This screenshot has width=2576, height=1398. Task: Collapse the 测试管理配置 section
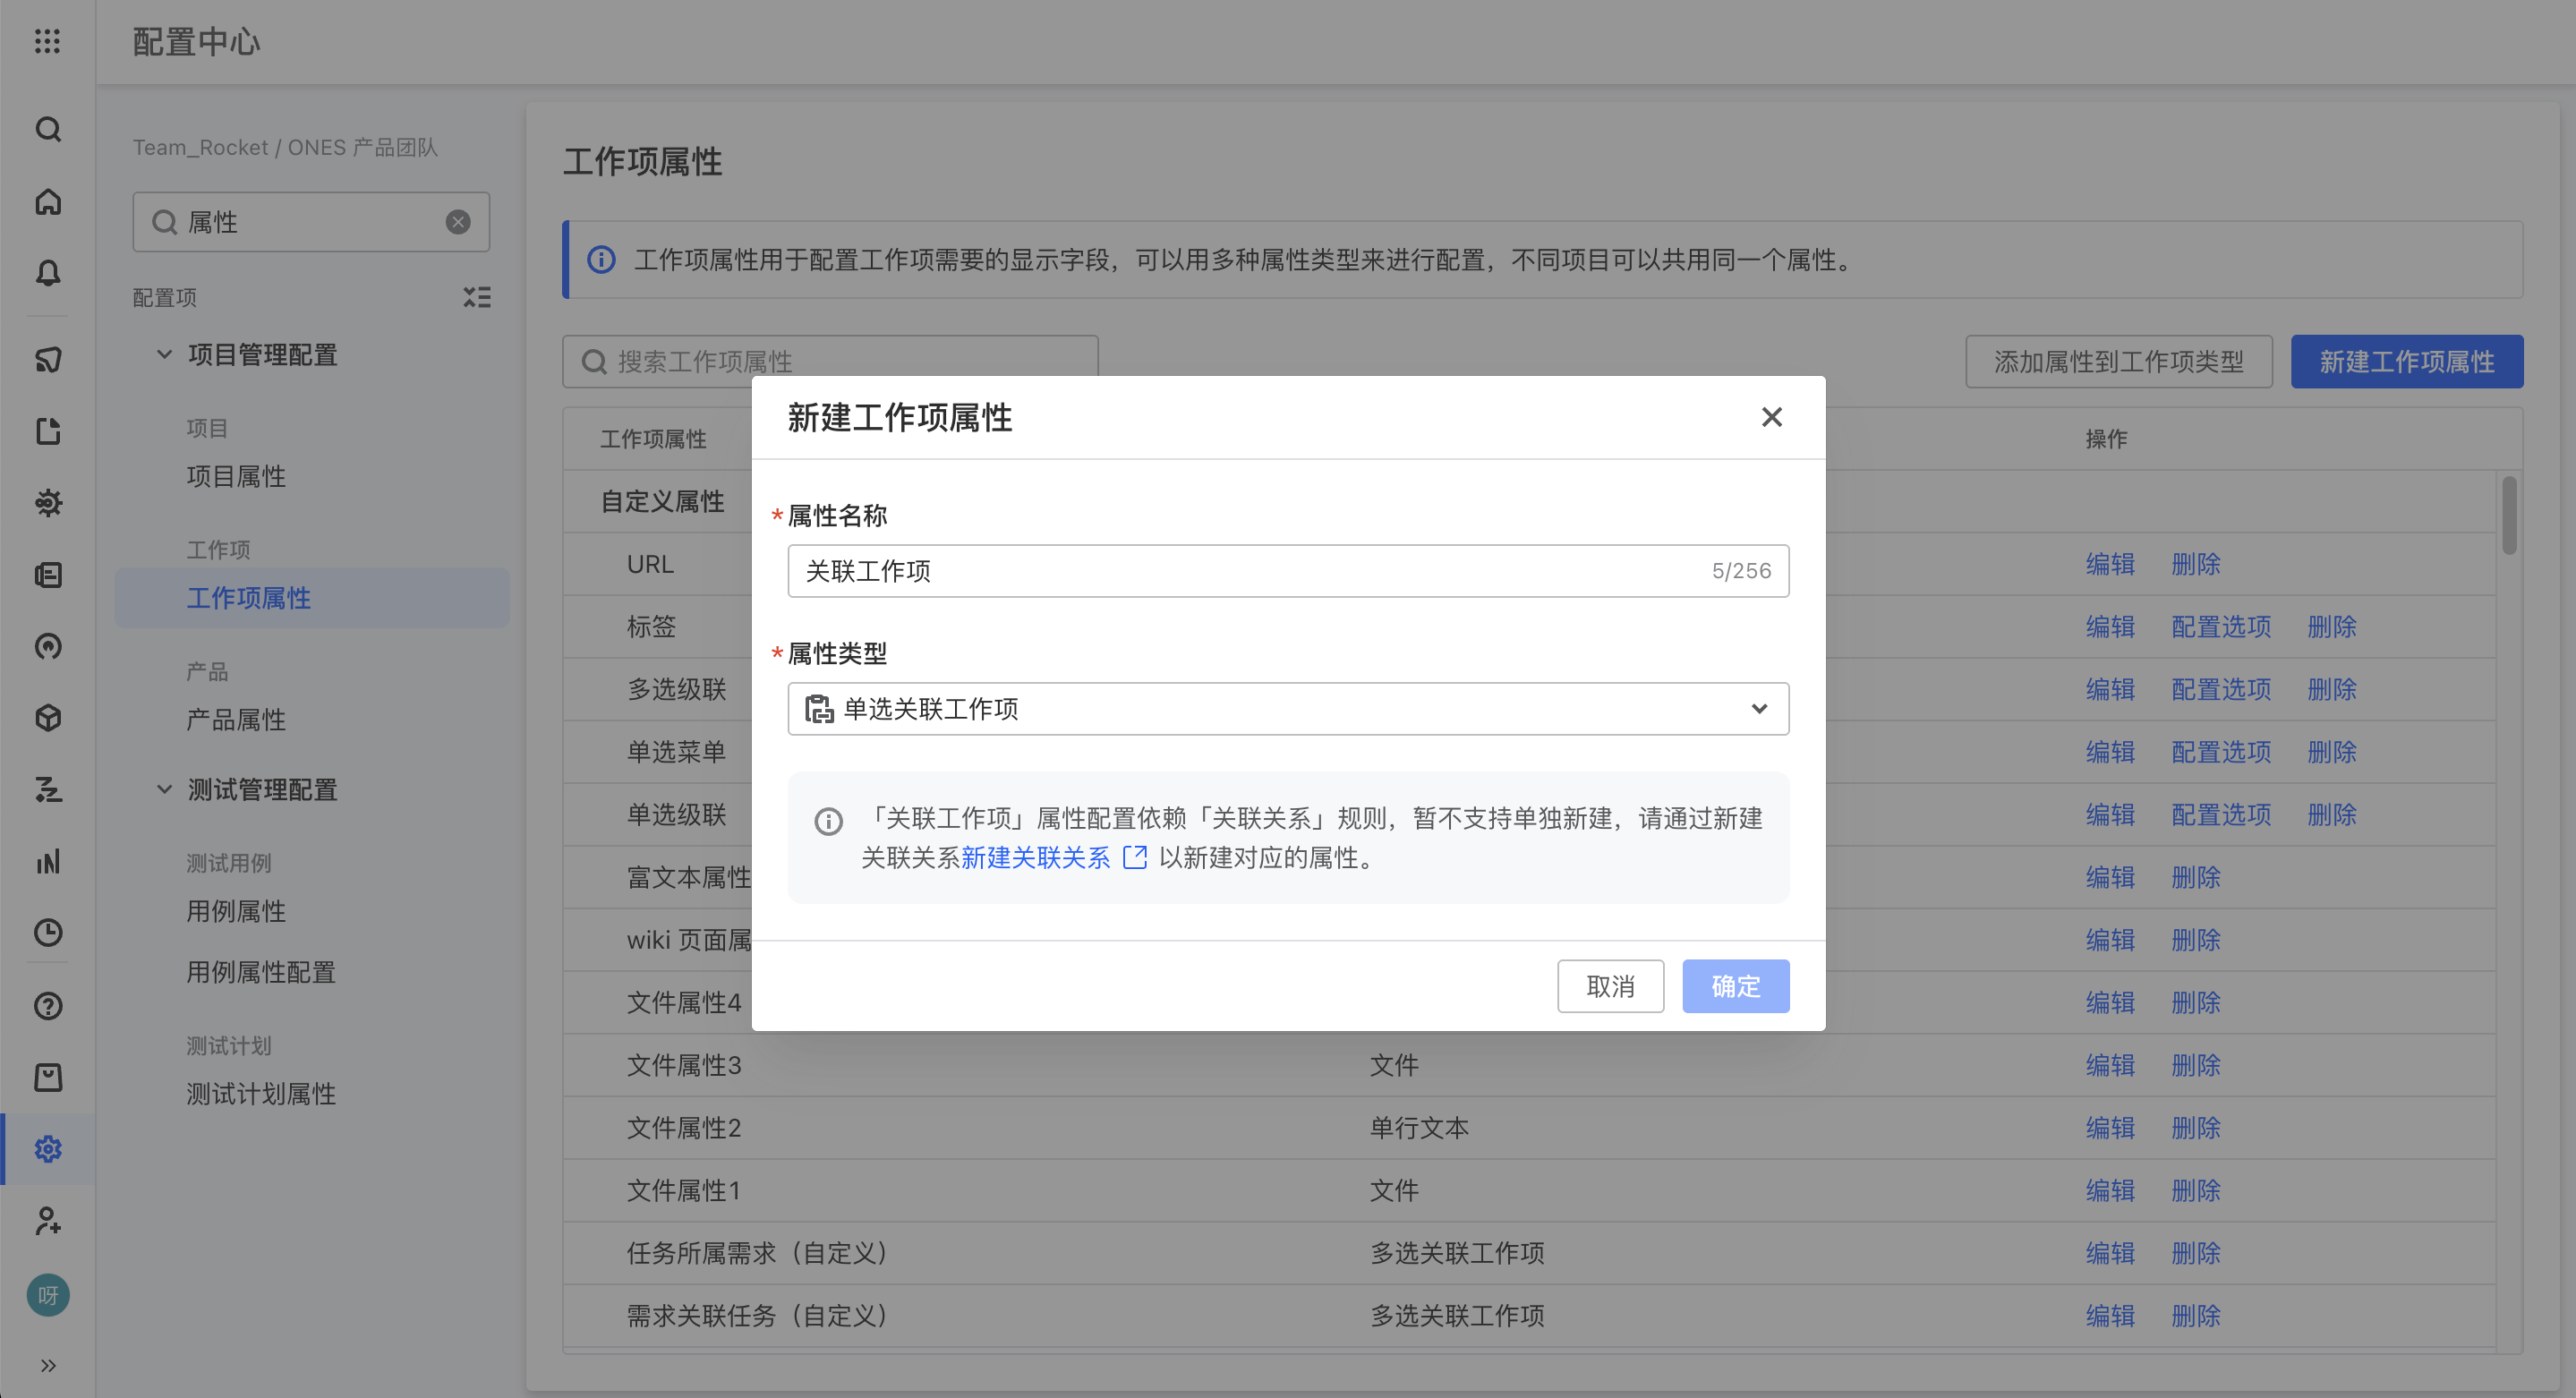click(x=164, y=789)
